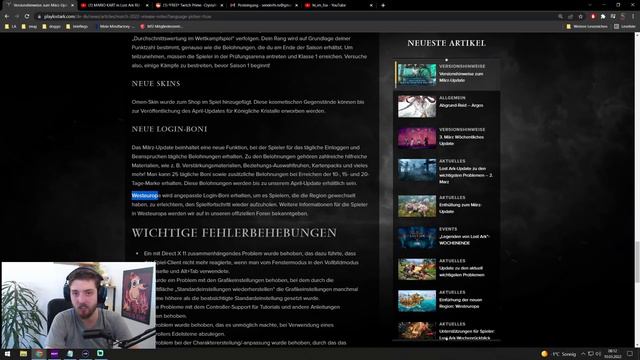Open the Weitere Lesezeichen folder
Image resolution: width=640 pixels, height=360 pixels.
click(587, 26)
